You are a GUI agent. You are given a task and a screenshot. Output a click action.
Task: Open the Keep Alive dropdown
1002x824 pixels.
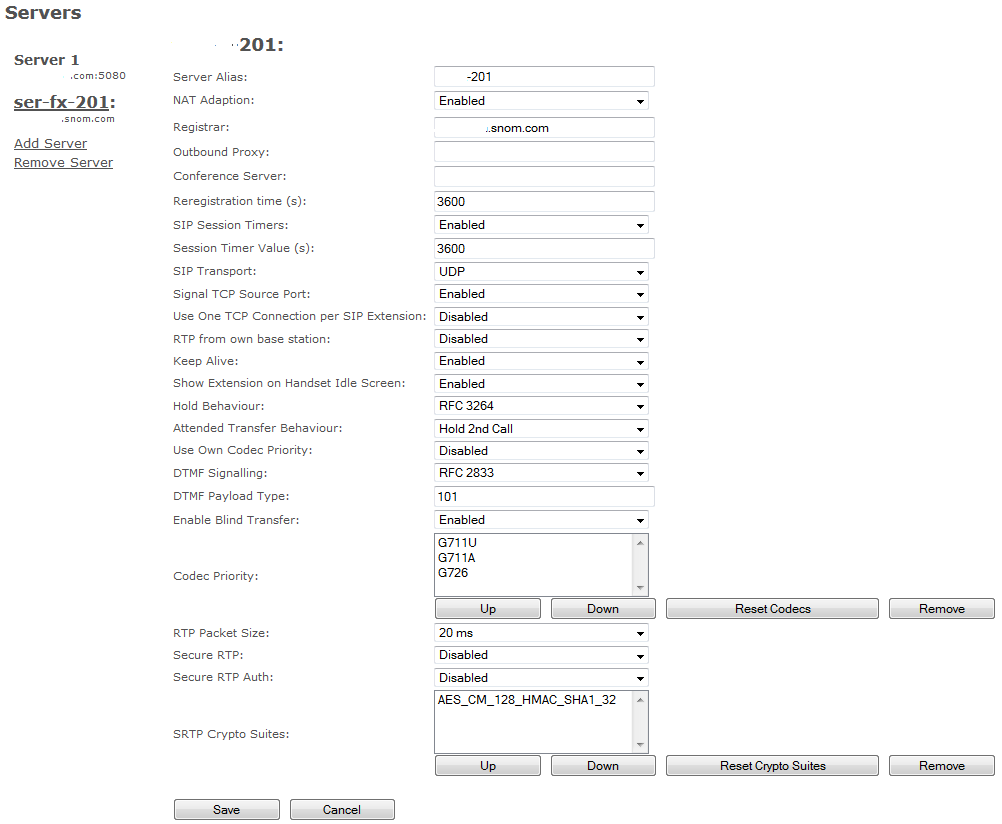541,361
